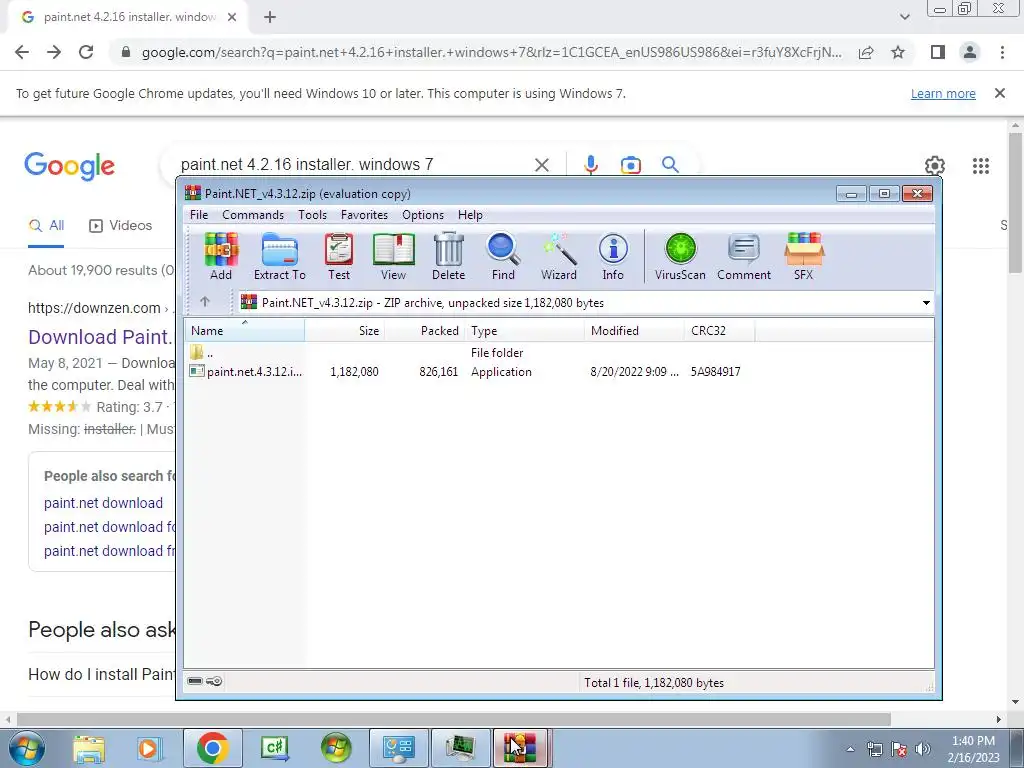Sort by CRC32 column header
The width and height of the screenshot is (1024, 768).
pyautogui.click(x=720, y=330)
